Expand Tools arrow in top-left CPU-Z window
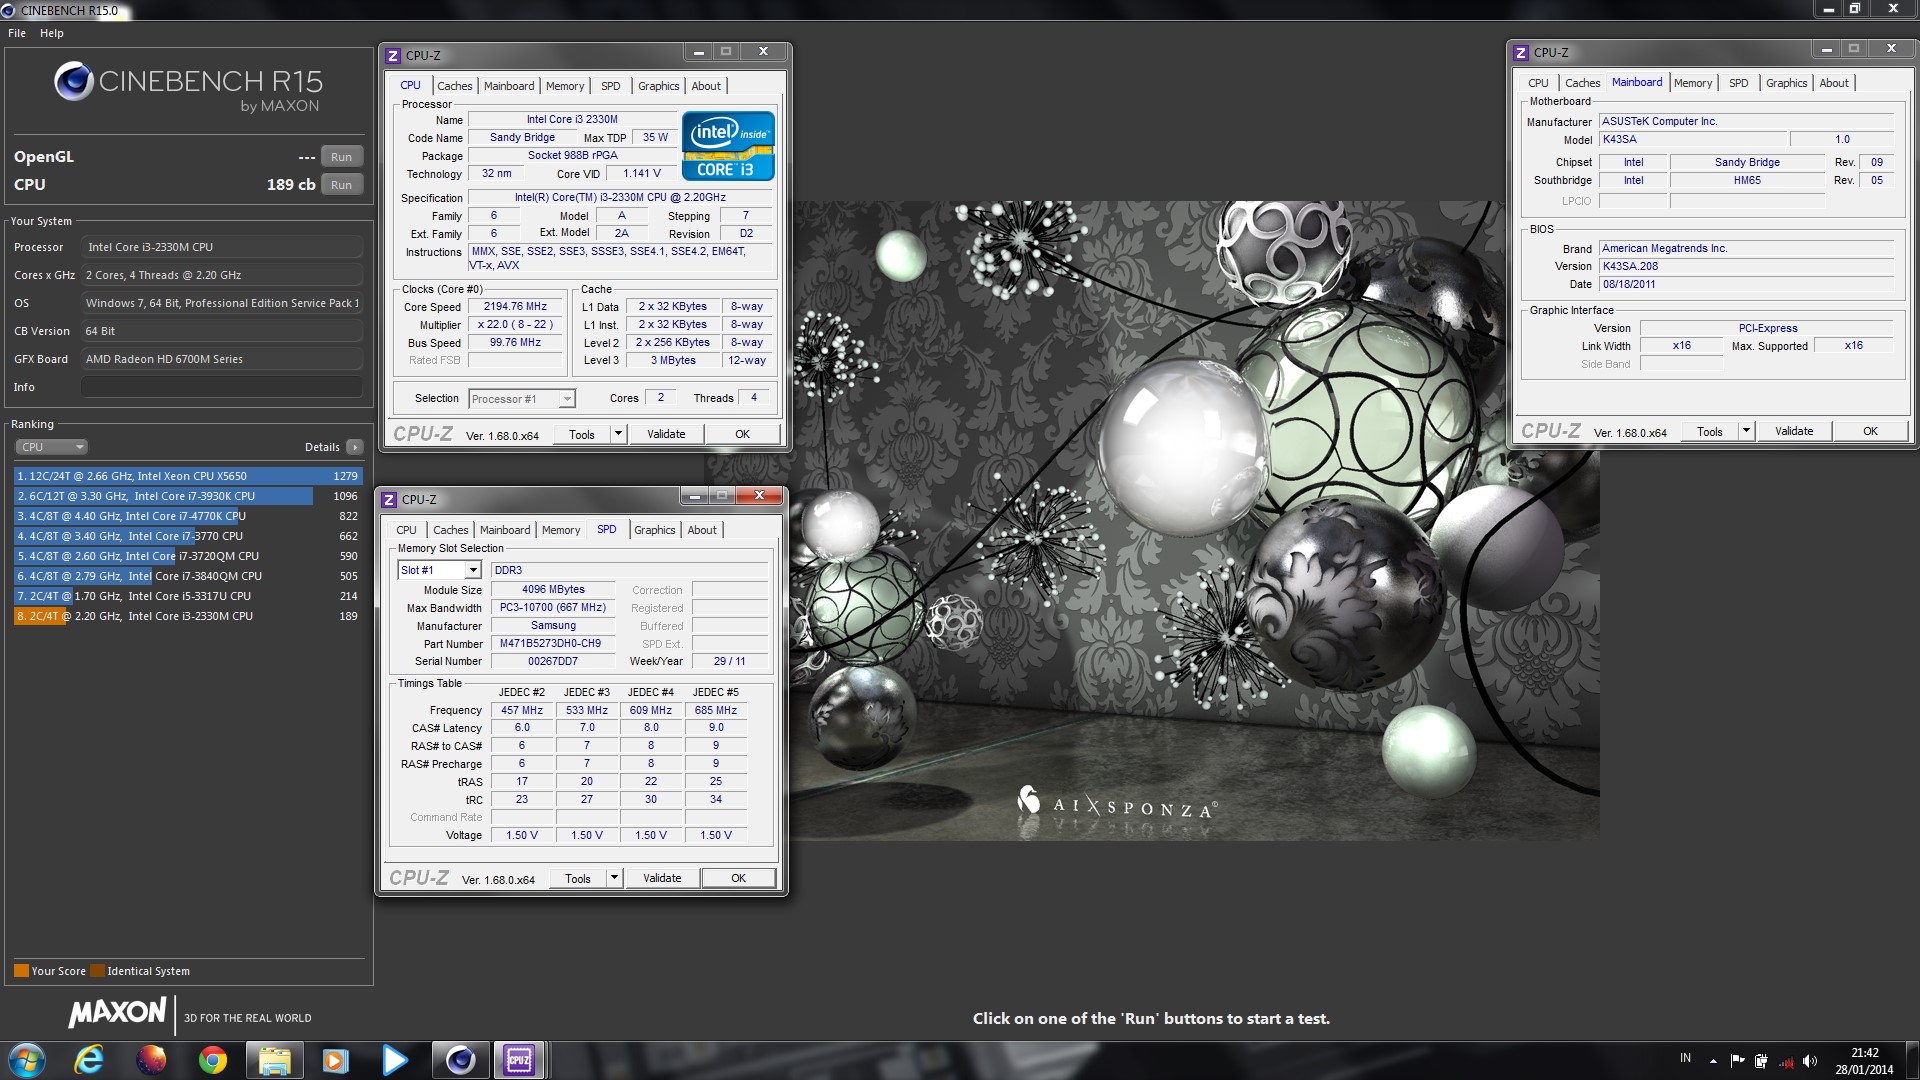The width and height of the screenshot is (1920, 1080). [x=619, y=434]
